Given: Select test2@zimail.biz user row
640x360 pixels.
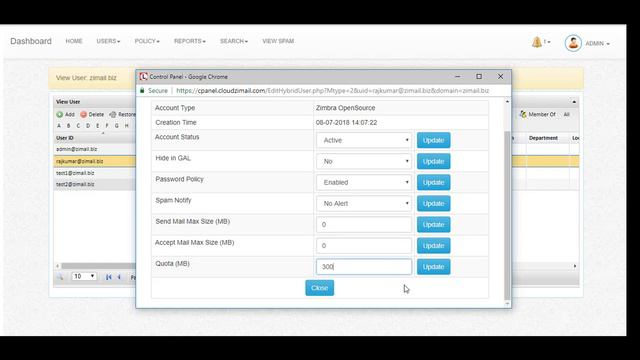Looking at the screenshot, I should [95, 184].
